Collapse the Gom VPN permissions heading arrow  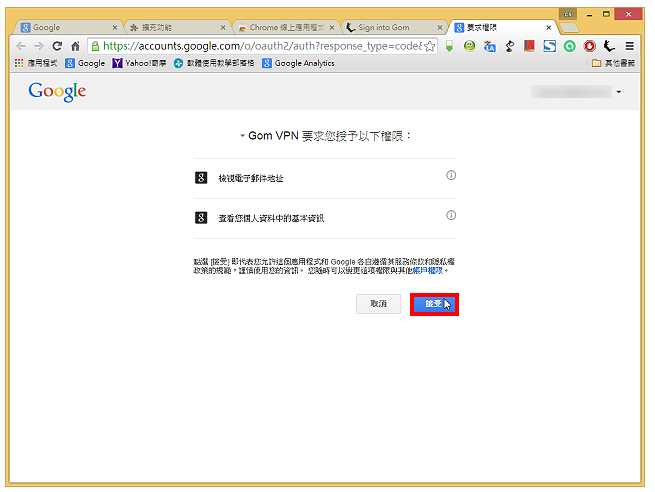[242, 136]
